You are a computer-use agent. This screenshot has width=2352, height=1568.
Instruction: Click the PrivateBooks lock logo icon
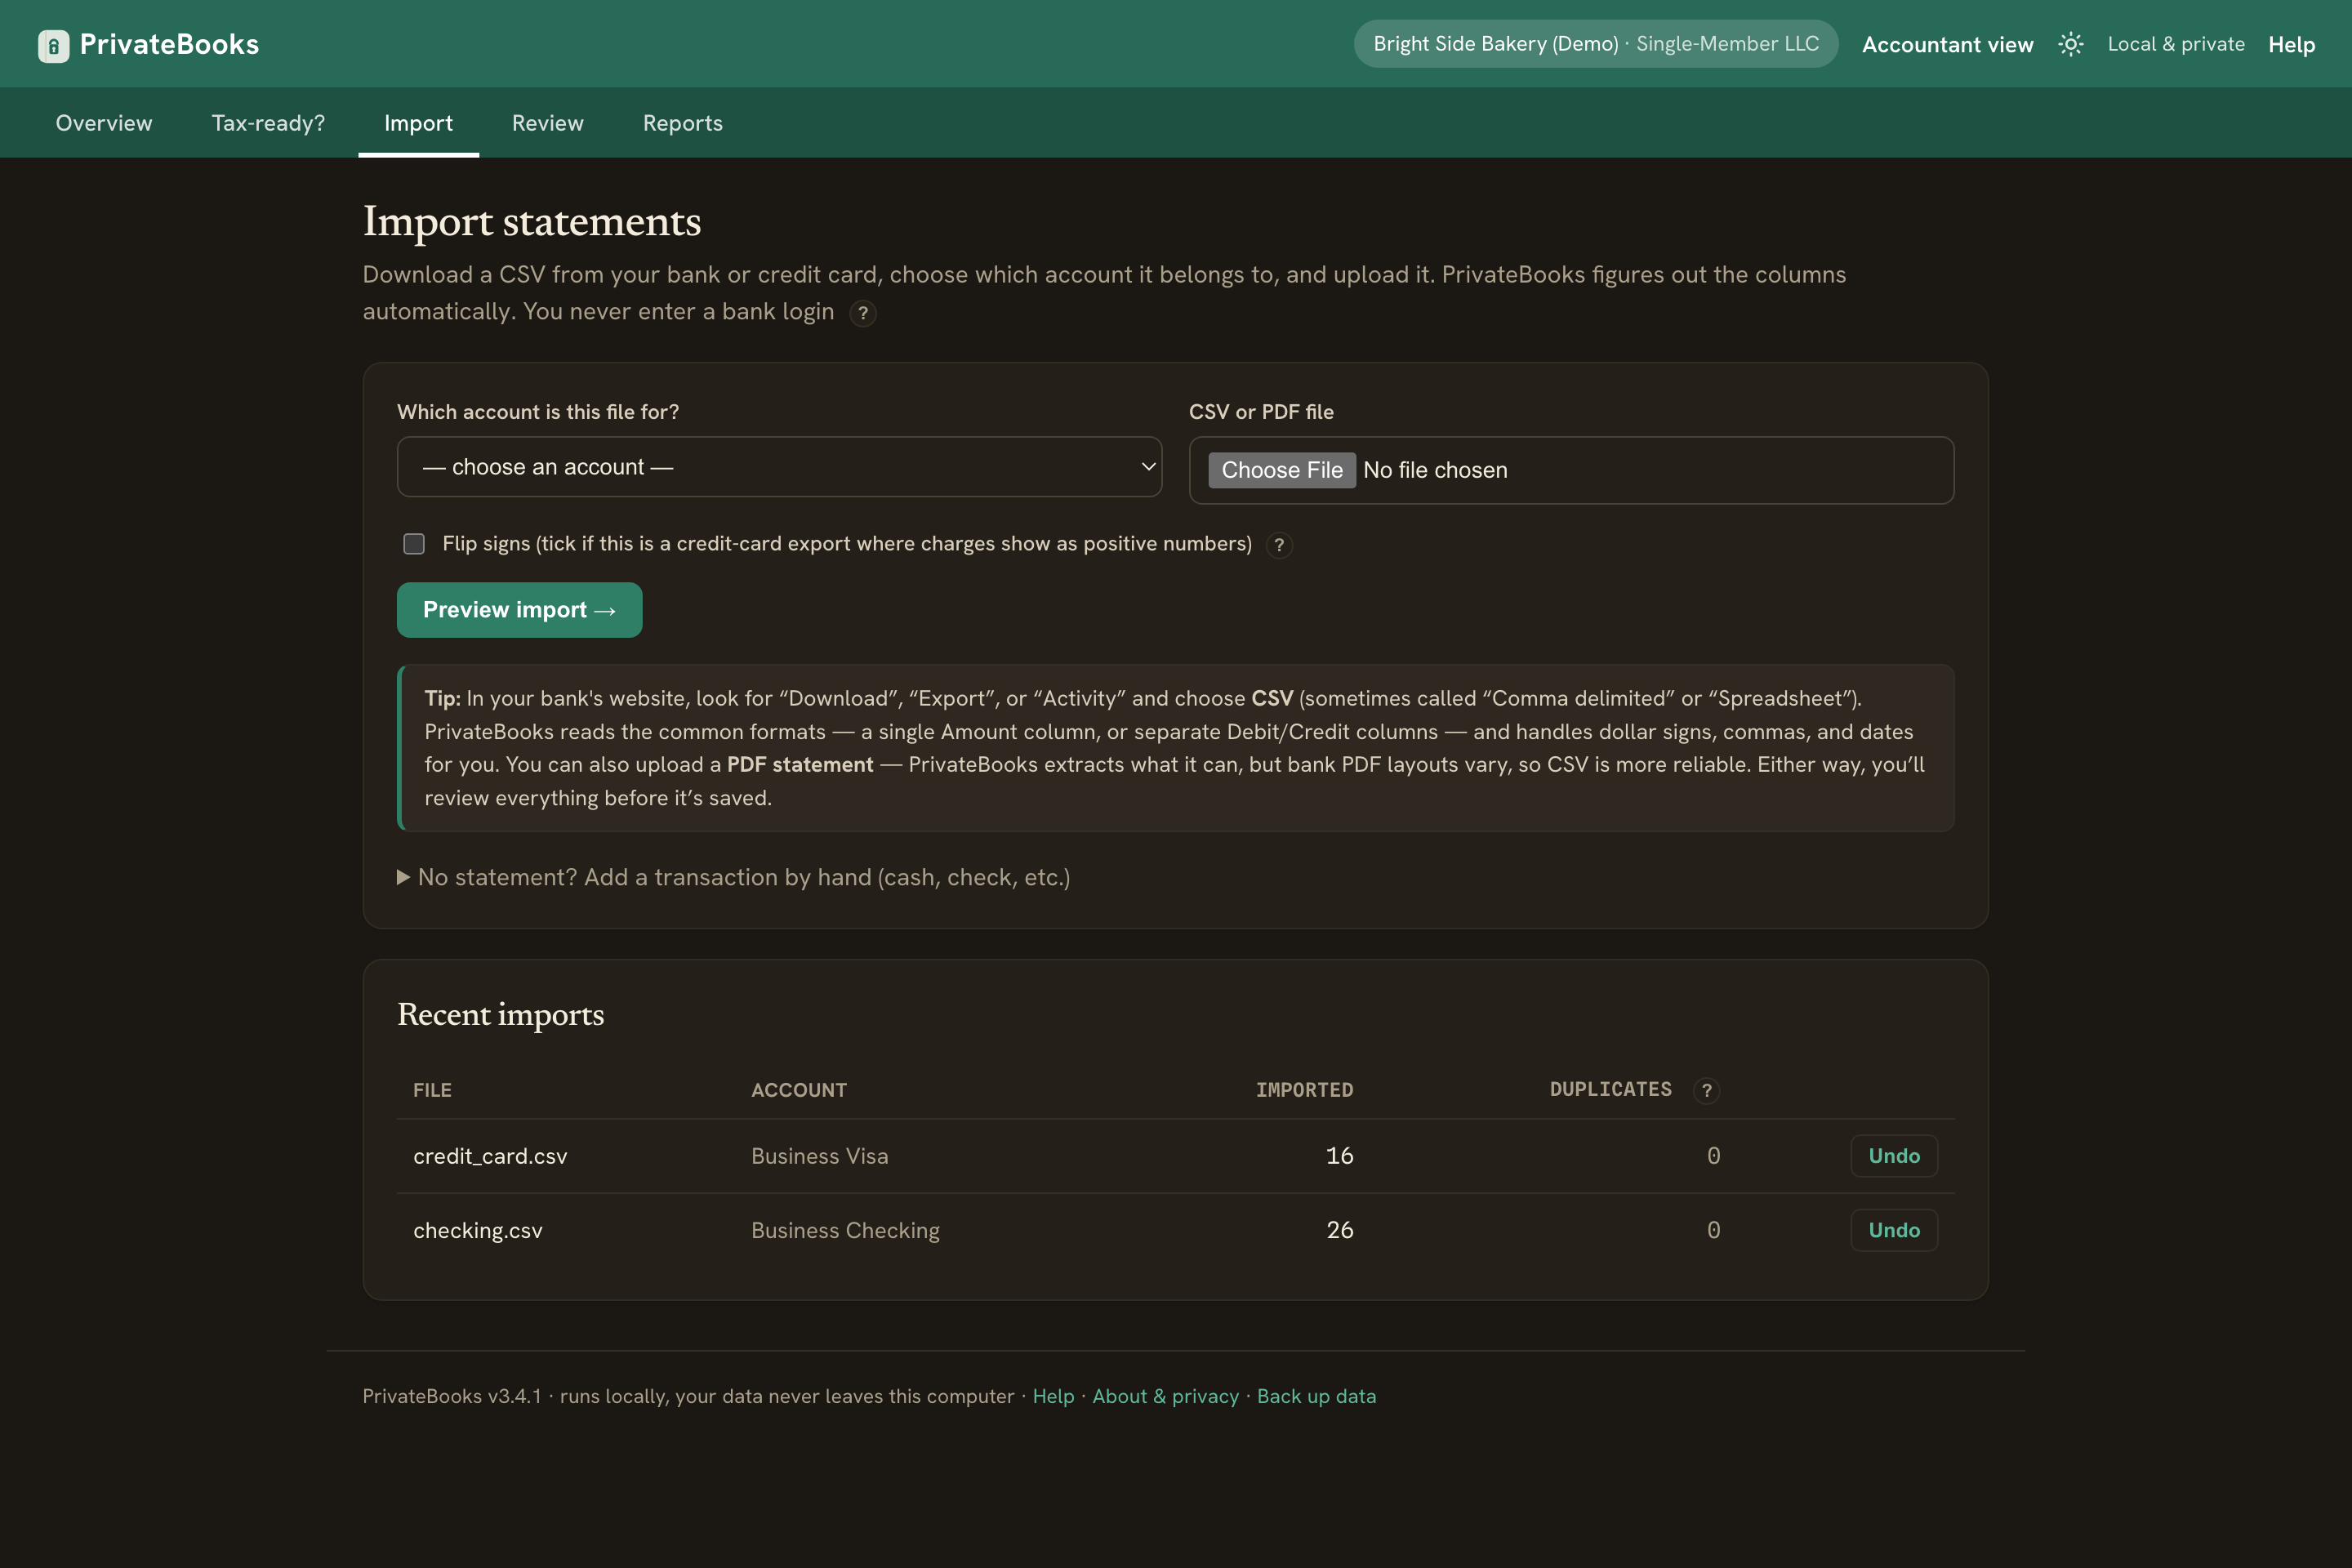53,45
